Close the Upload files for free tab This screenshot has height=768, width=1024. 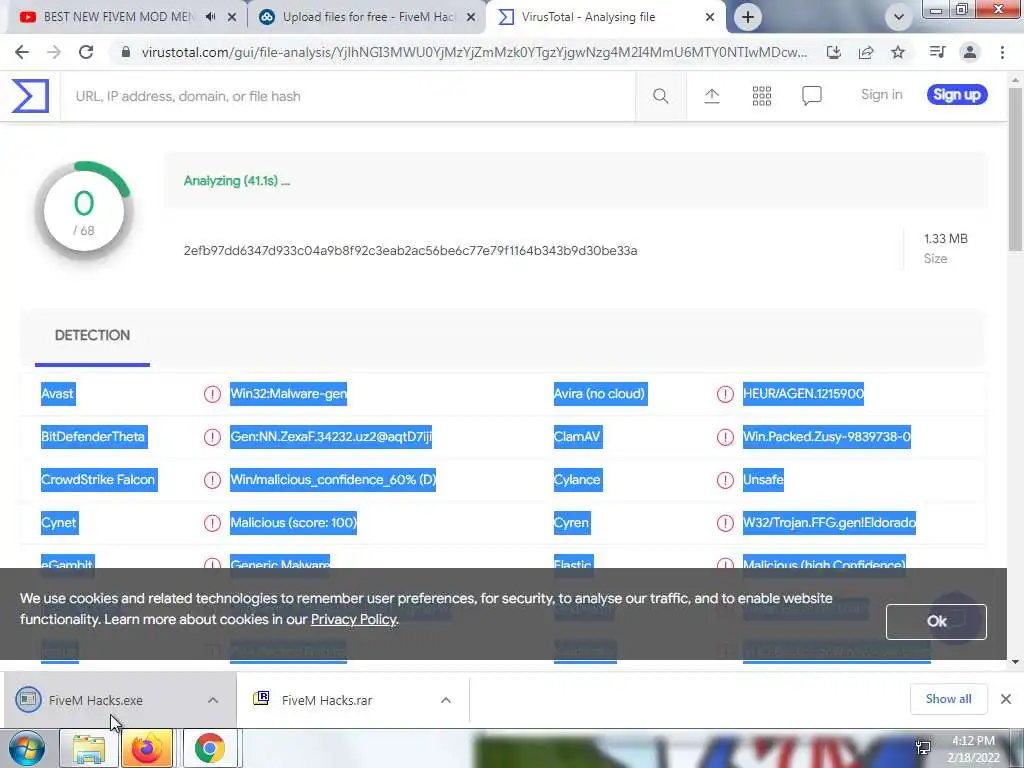click(x=471, y=17)
